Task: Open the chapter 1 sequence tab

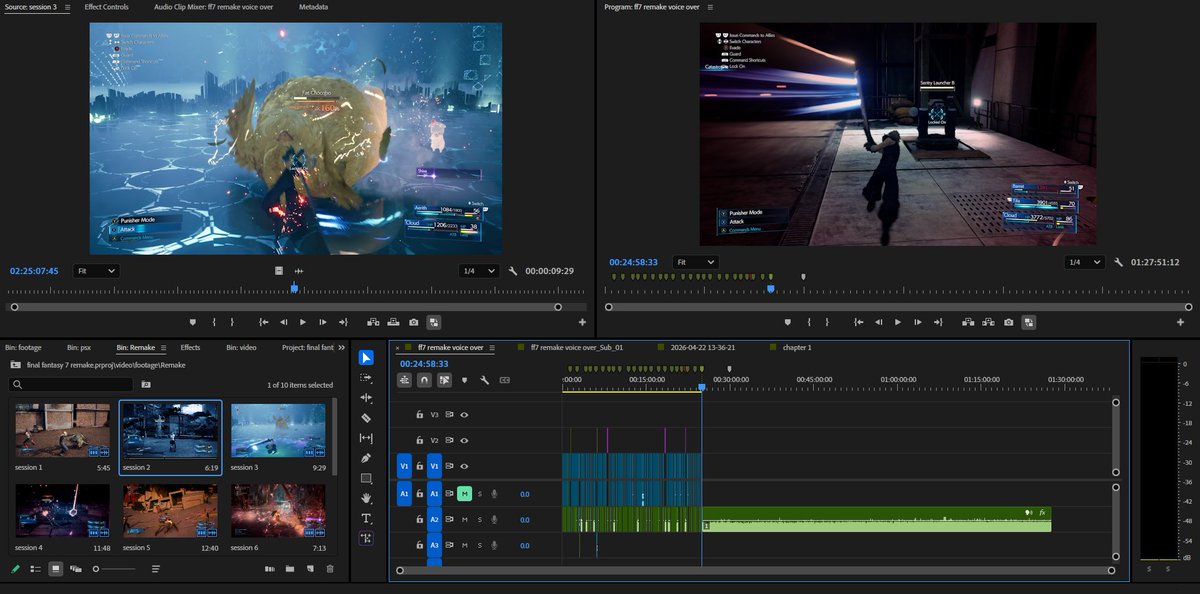Action: pos(796,347)
